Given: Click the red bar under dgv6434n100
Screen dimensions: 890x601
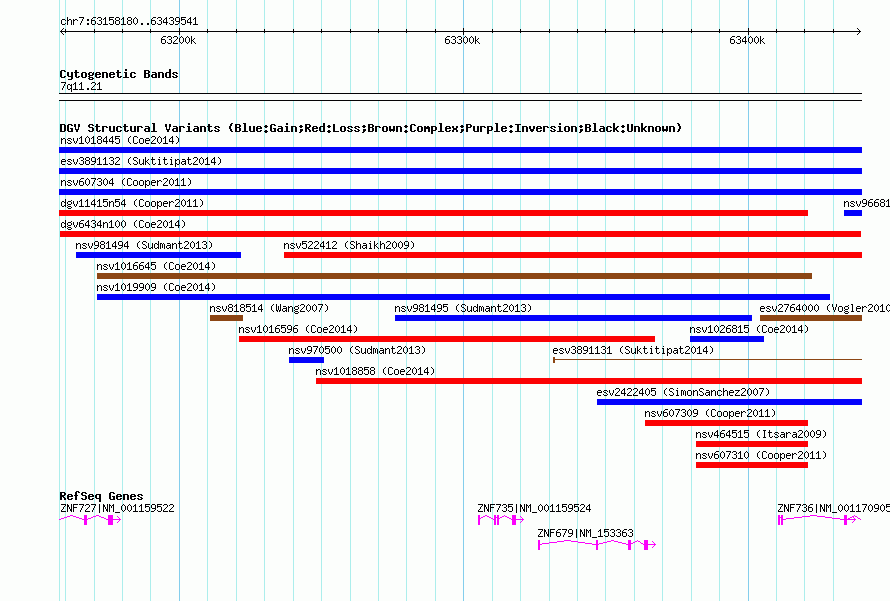Looking at the screenshot, I should (460, 234).
